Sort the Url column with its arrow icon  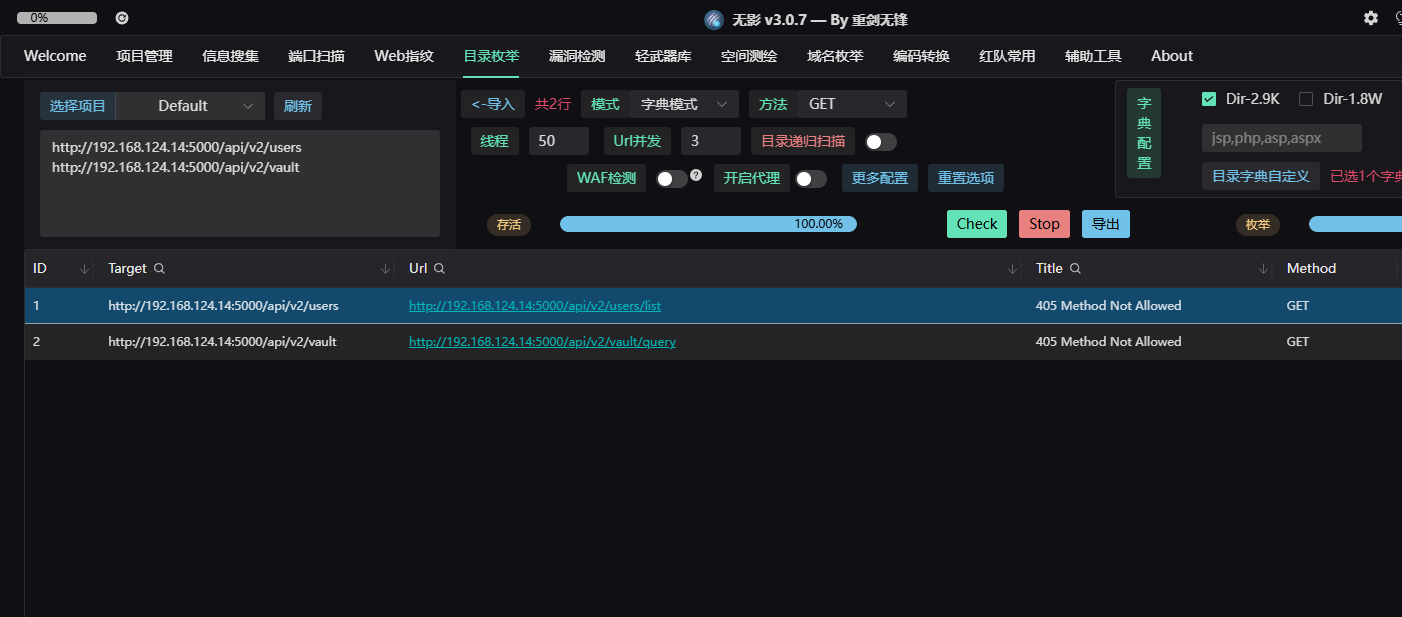(x=1013, y=269)
